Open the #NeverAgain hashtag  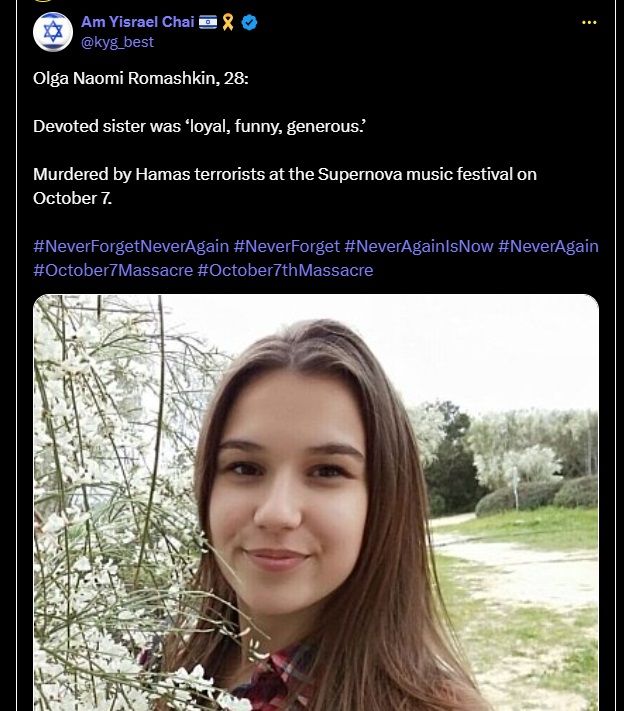(x=548, y=246)
